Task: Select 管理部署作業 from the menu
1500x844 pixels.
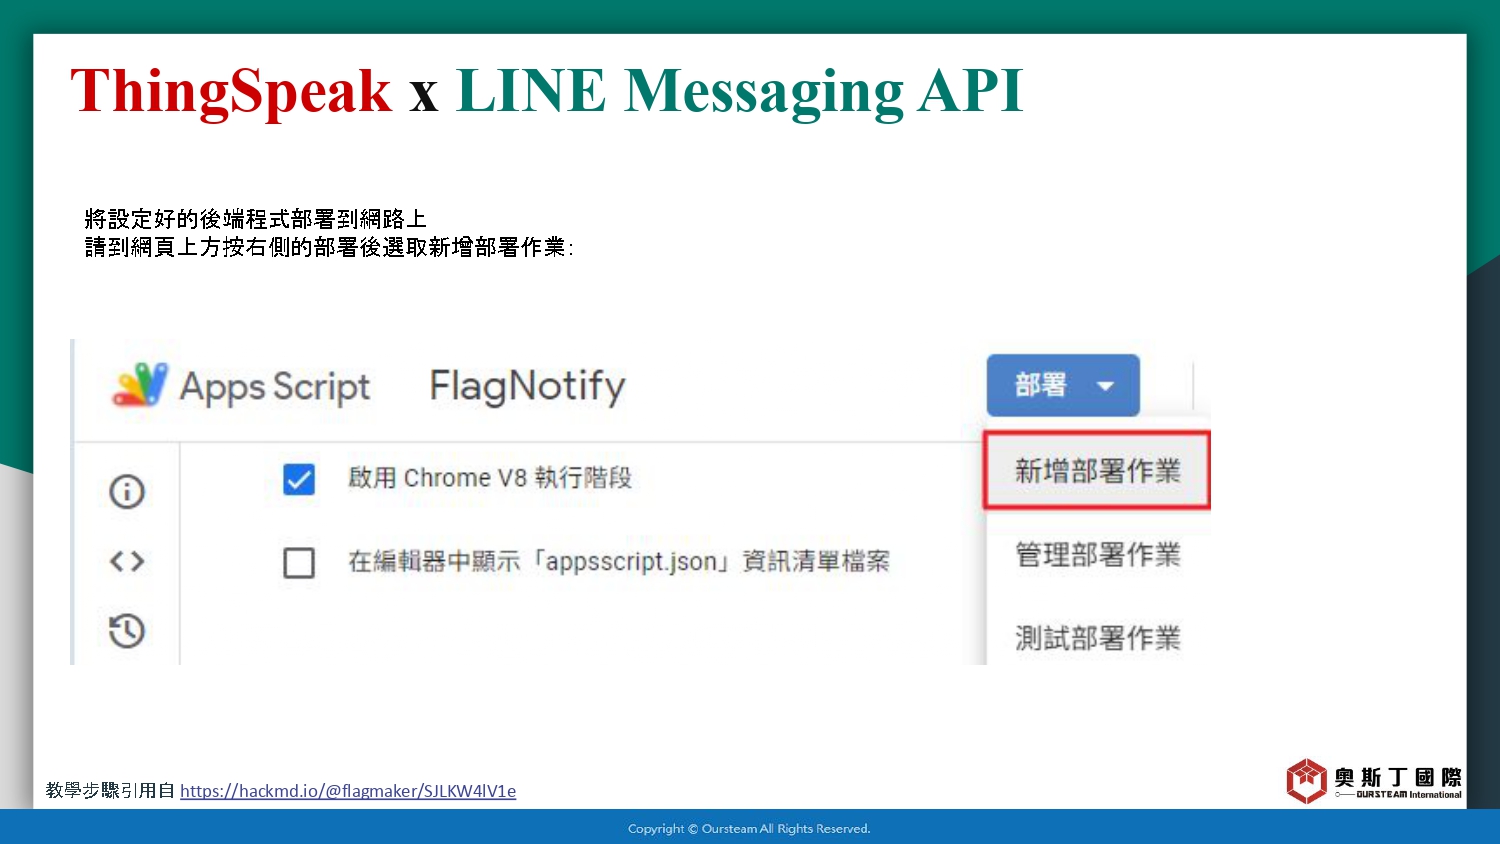Action: [x=1097, y=555]
